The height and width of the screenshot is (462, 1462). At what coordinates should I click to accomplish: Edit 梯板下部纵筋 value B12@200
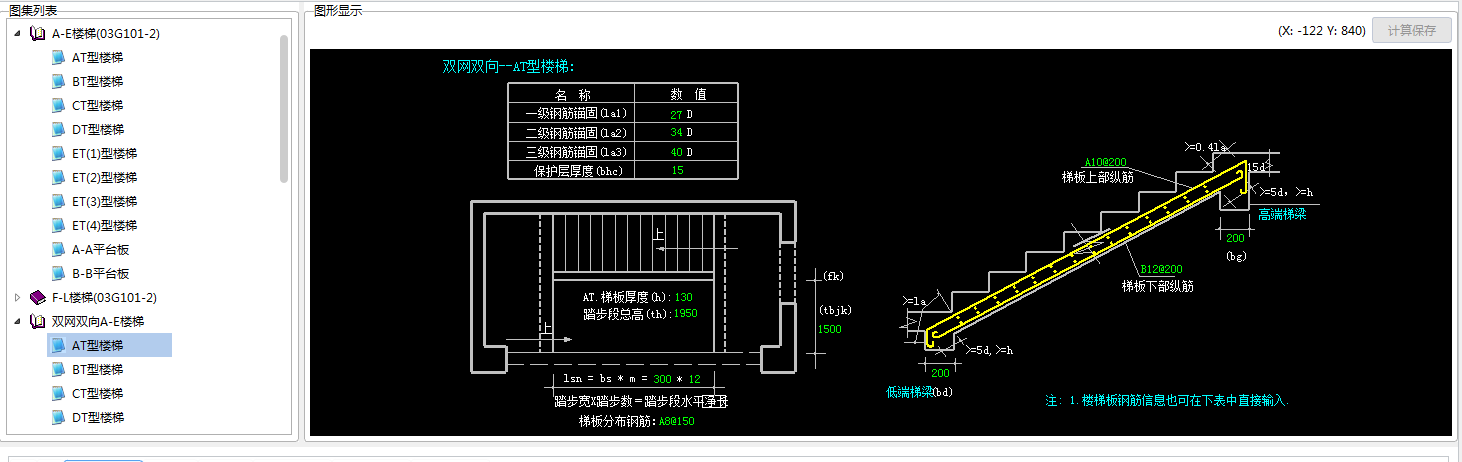tap(1161, 269)
